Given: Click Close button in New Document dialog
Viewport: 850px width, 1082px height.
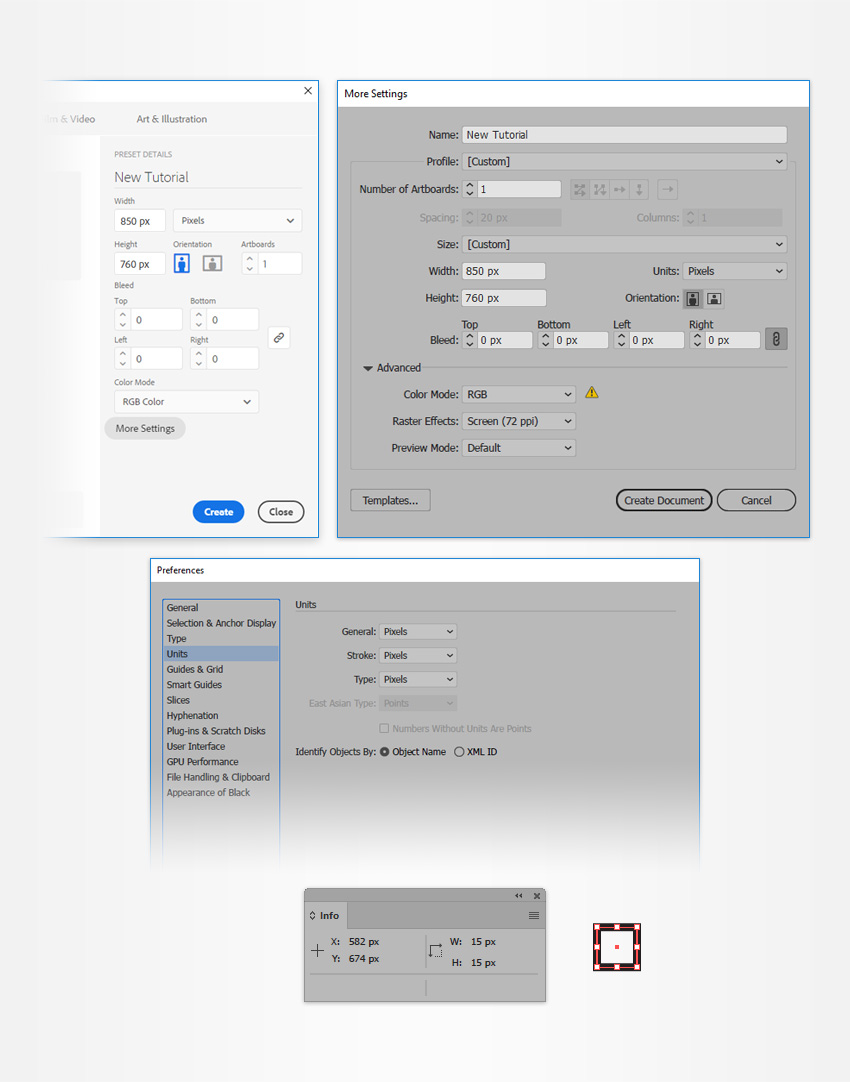Looking at the screenshot, I should coord(281,512).
